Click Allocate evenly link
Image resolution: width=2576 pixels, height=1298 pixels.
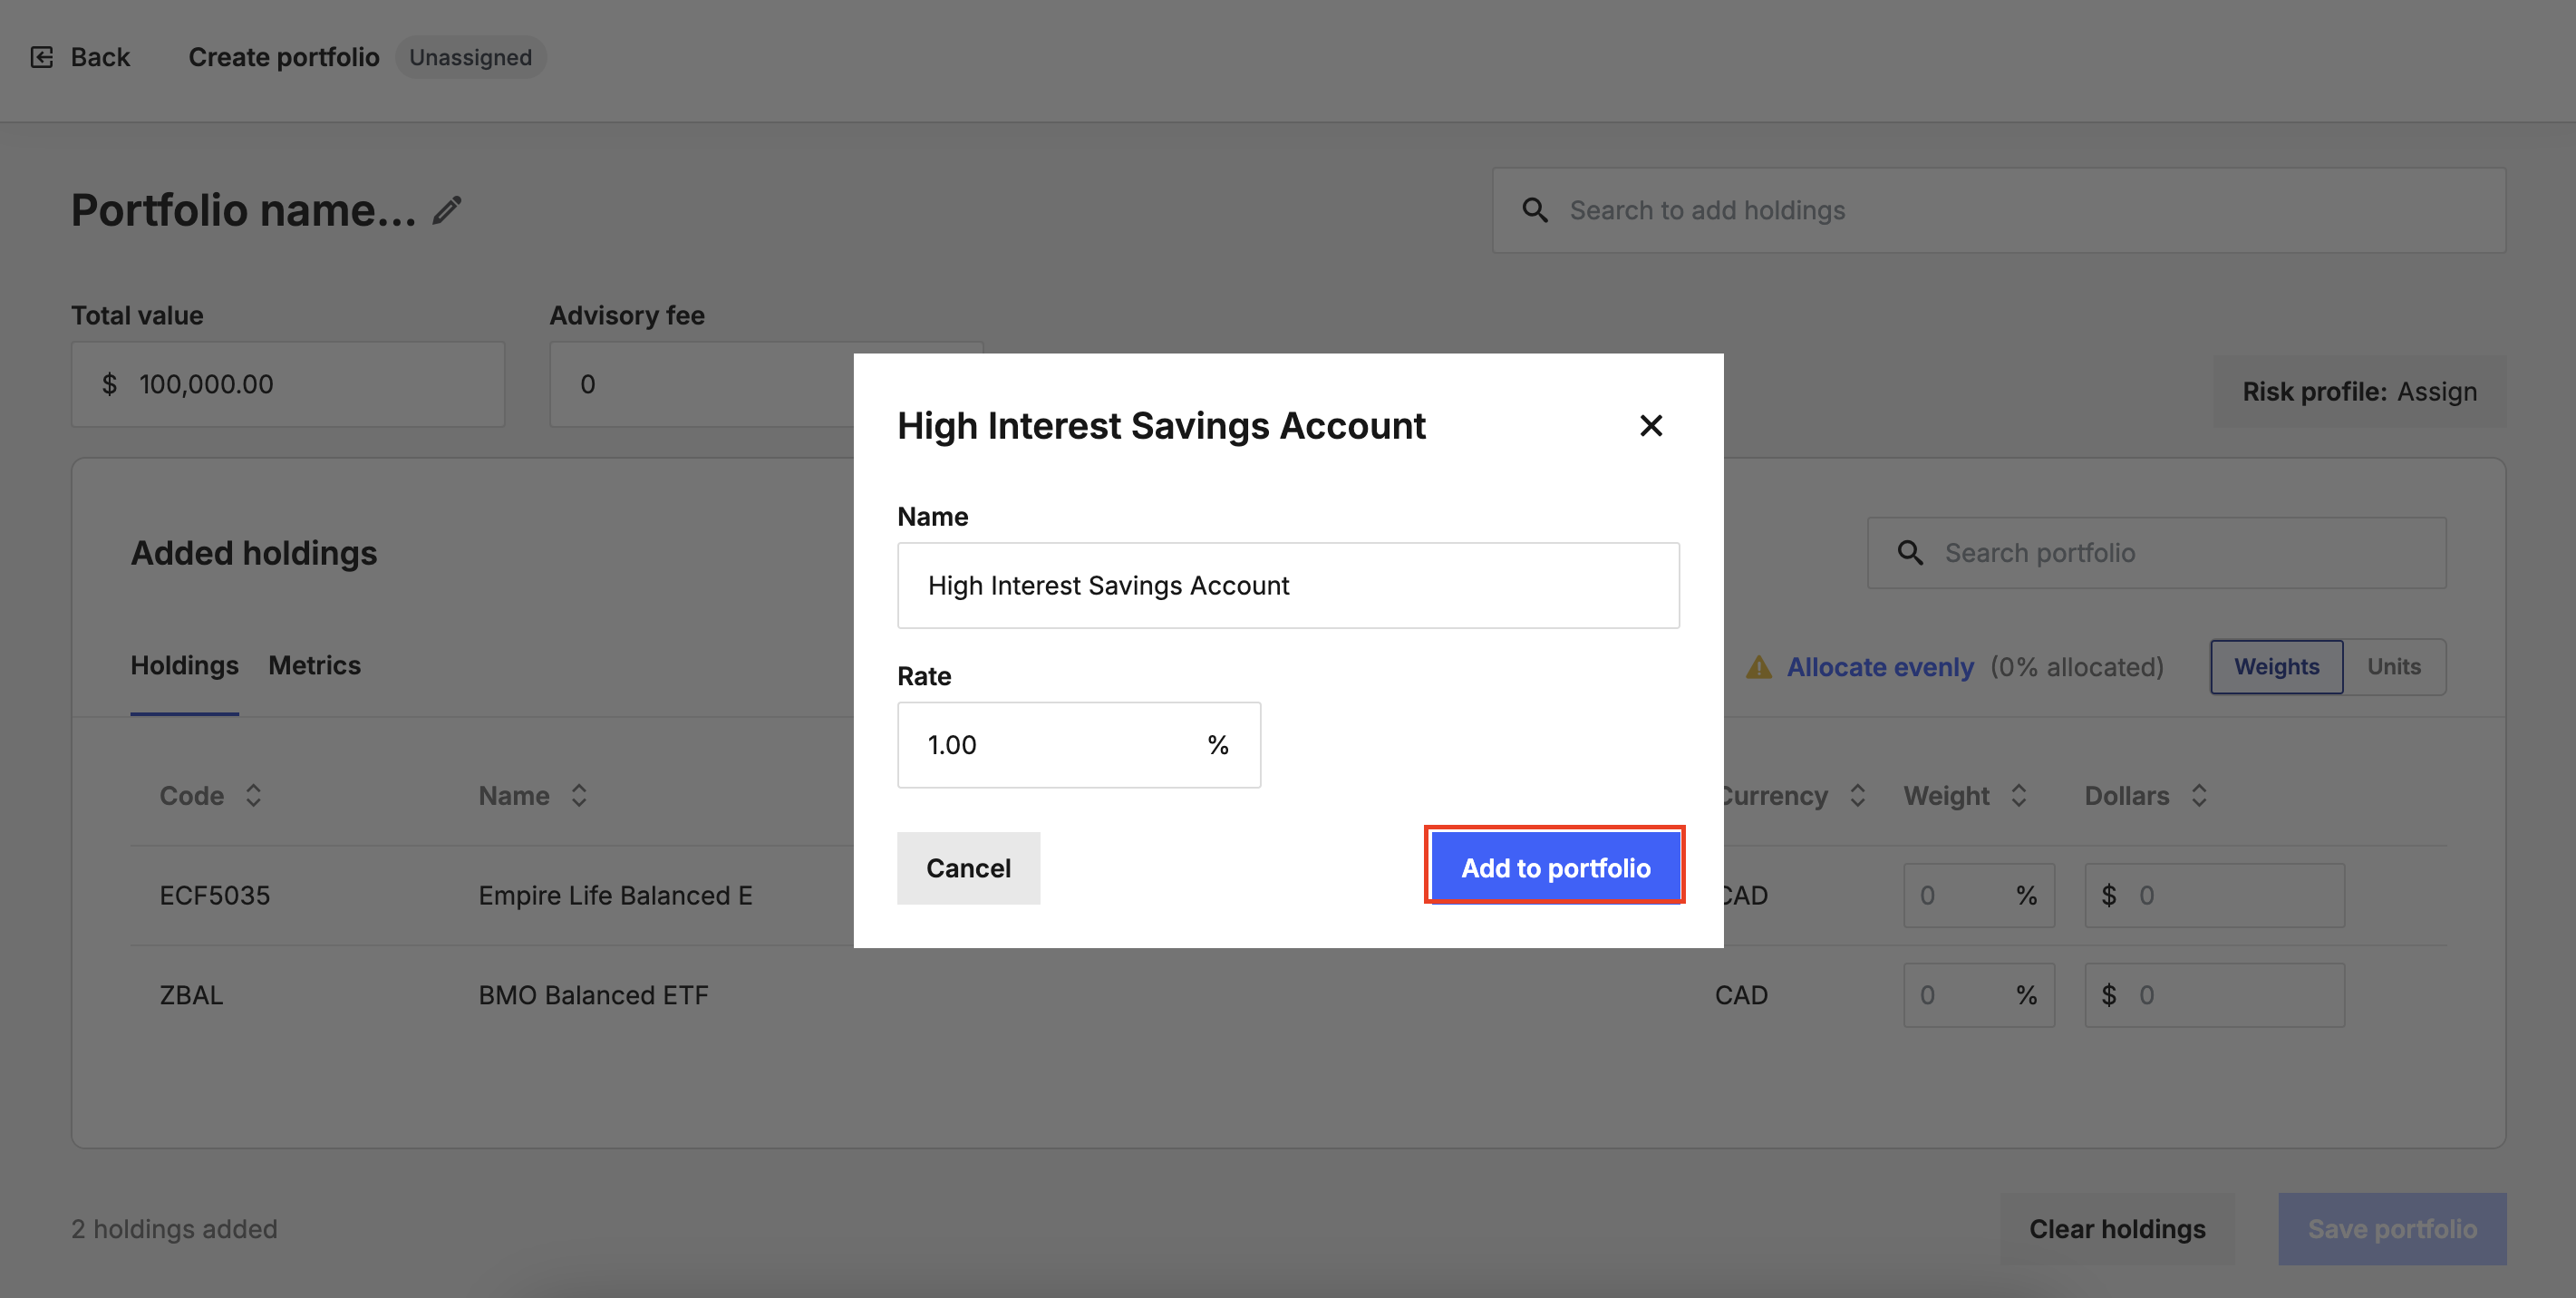(1880, 667)
